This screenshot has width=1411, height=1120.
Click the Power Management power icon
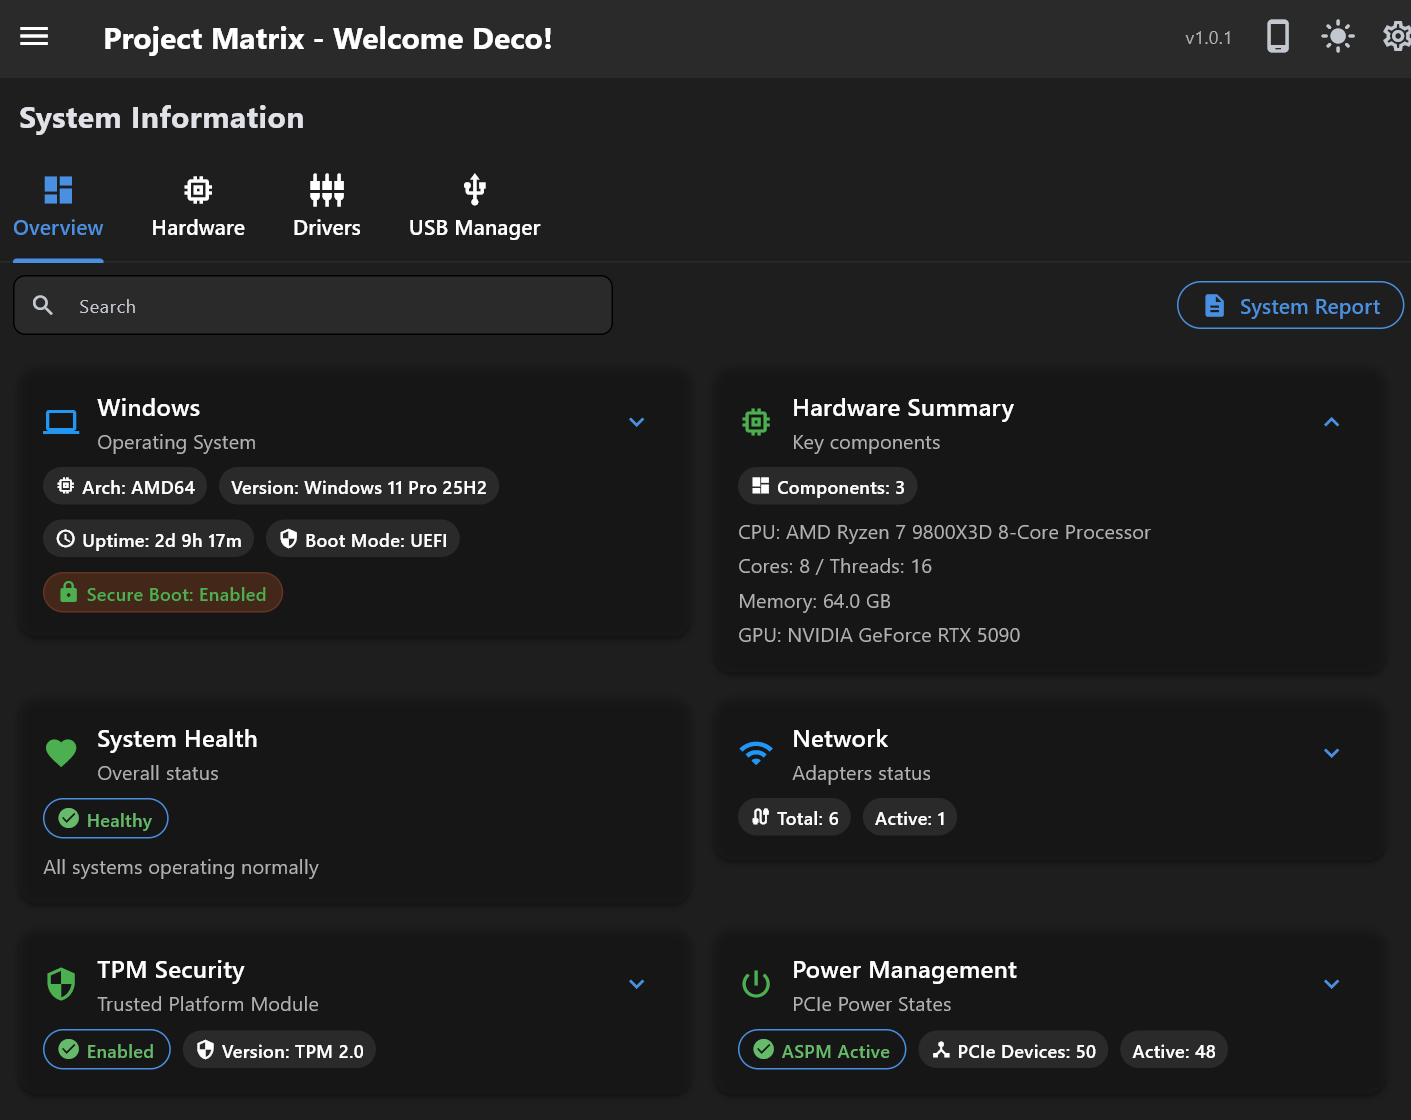[756, 984]
